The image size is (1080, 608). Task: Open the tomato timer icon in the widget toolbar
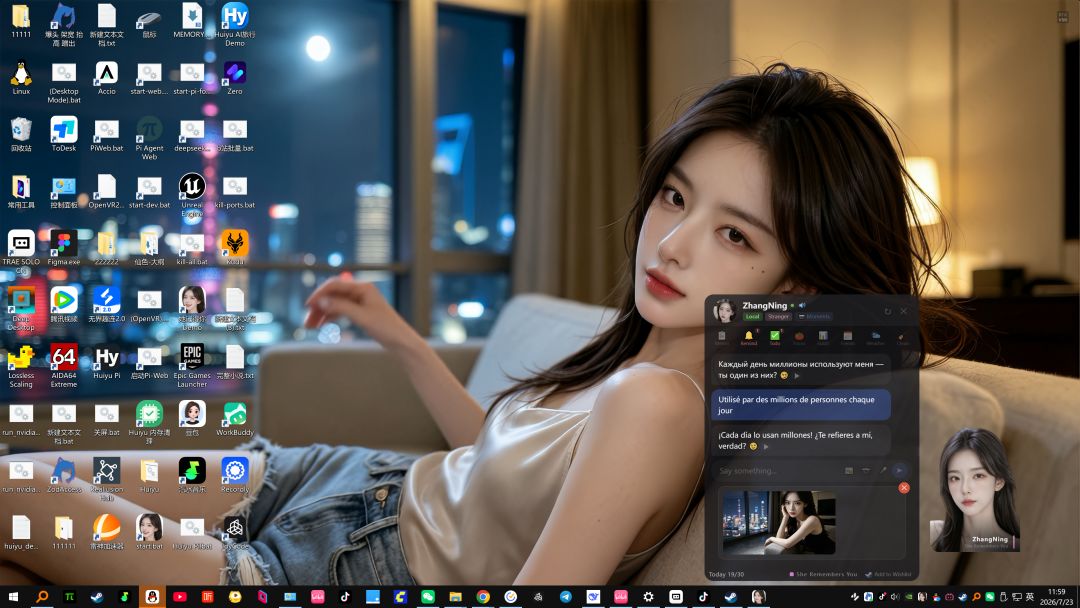pos(799,337)
